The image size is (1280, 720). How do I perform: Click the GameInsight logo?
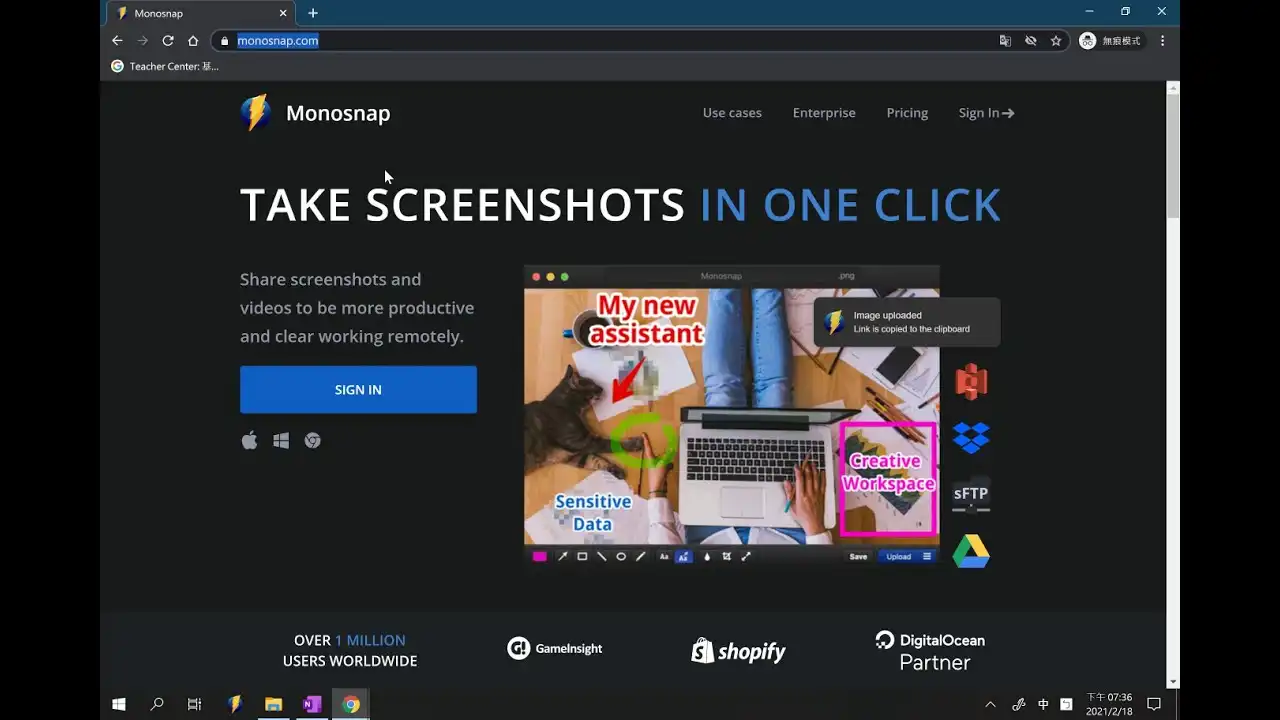555,648
